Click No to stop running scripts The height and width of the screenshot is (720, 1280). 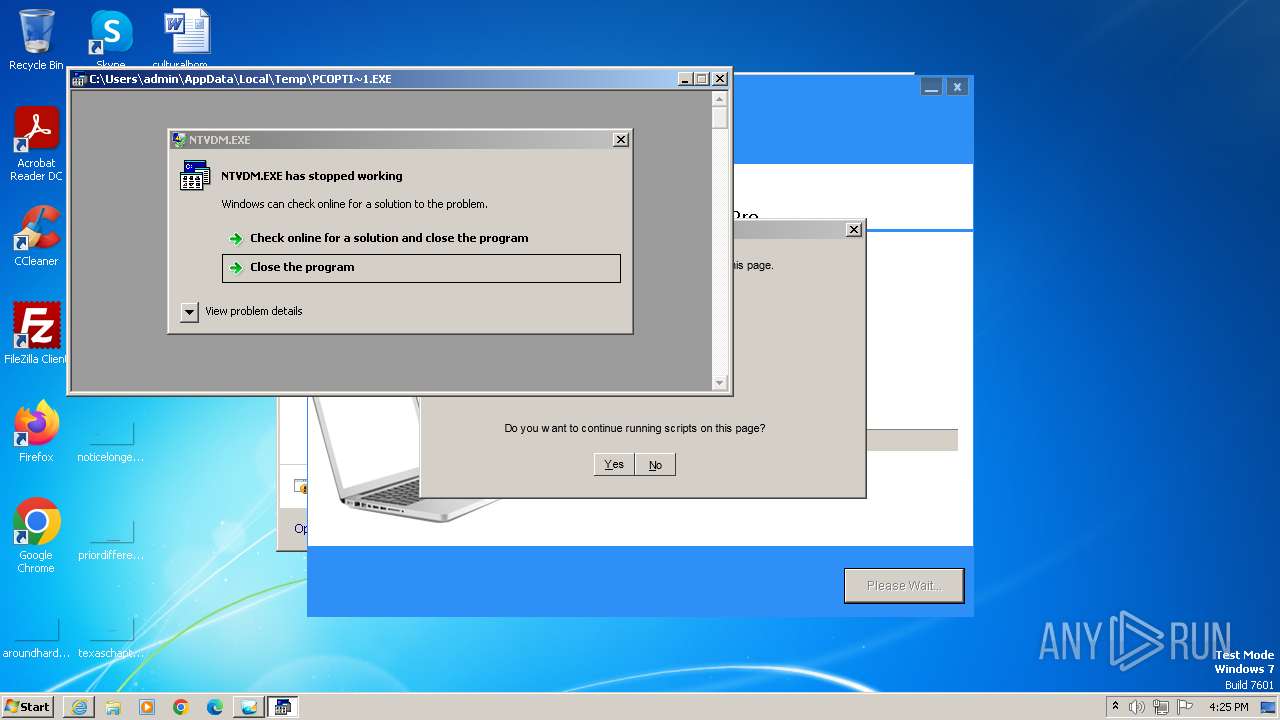point(655,464)
